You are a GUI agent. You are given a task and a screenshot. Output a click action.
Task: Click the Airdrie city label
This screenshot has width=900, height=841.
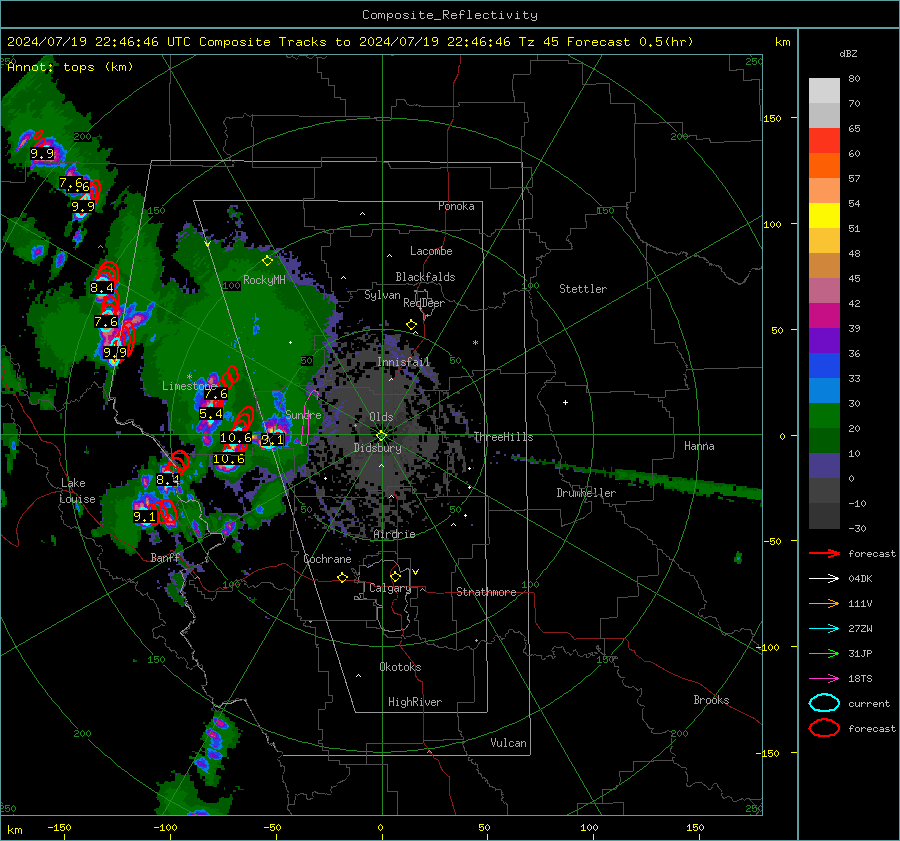pos(394,534)
